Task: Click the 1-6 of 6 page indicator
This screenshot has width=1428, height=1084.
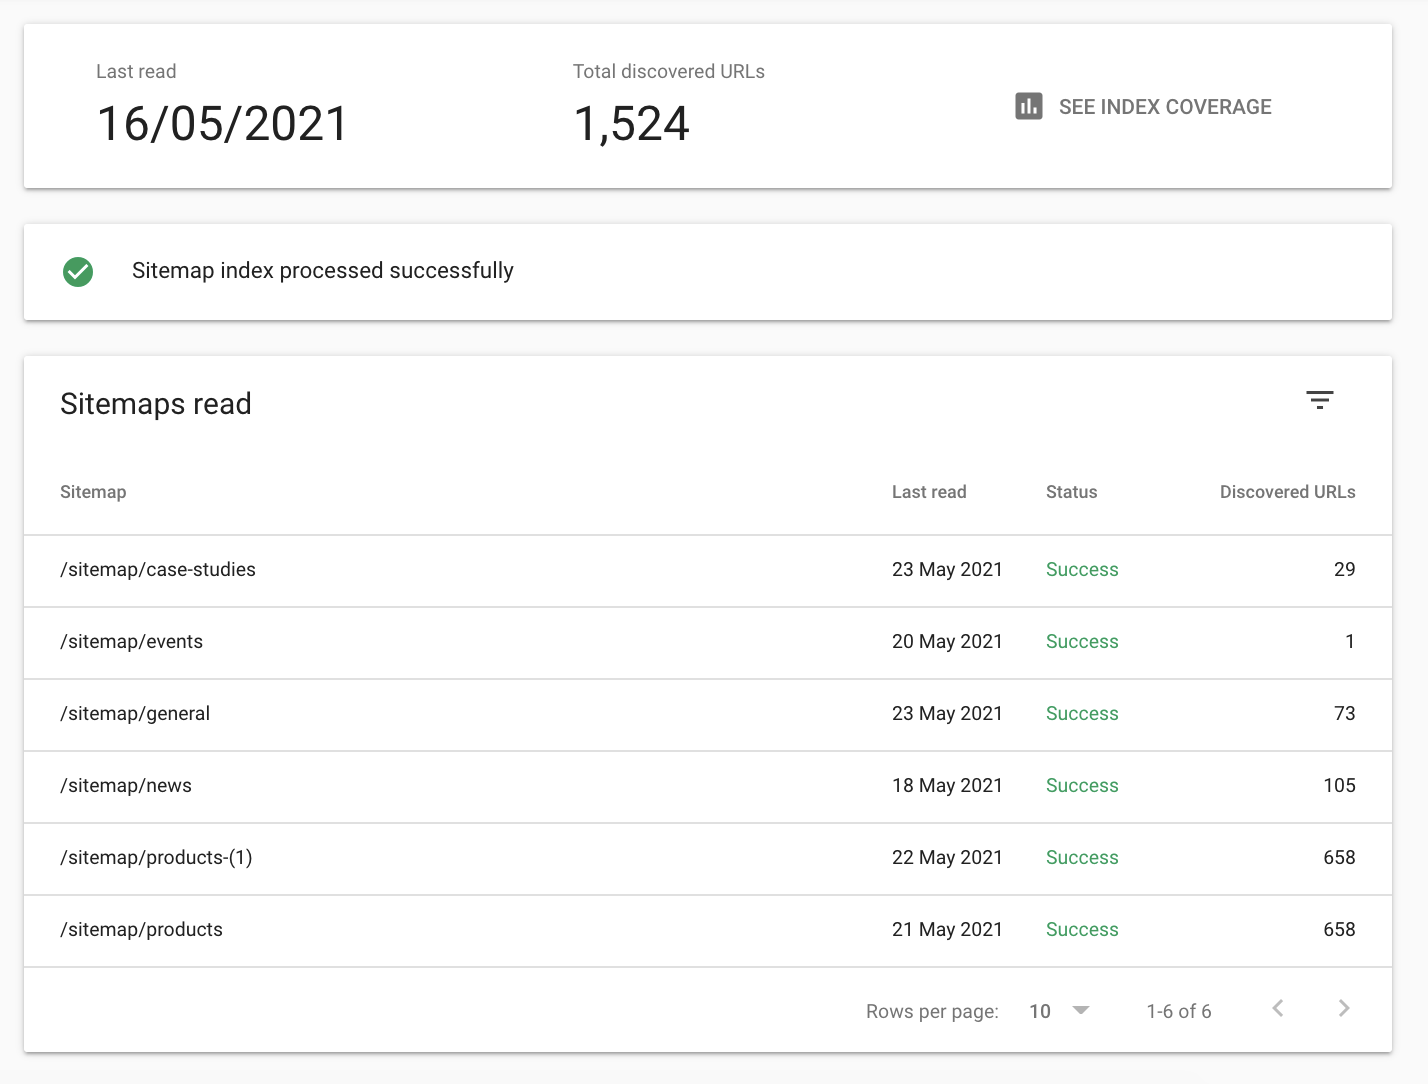Action: (1179, 1011)
